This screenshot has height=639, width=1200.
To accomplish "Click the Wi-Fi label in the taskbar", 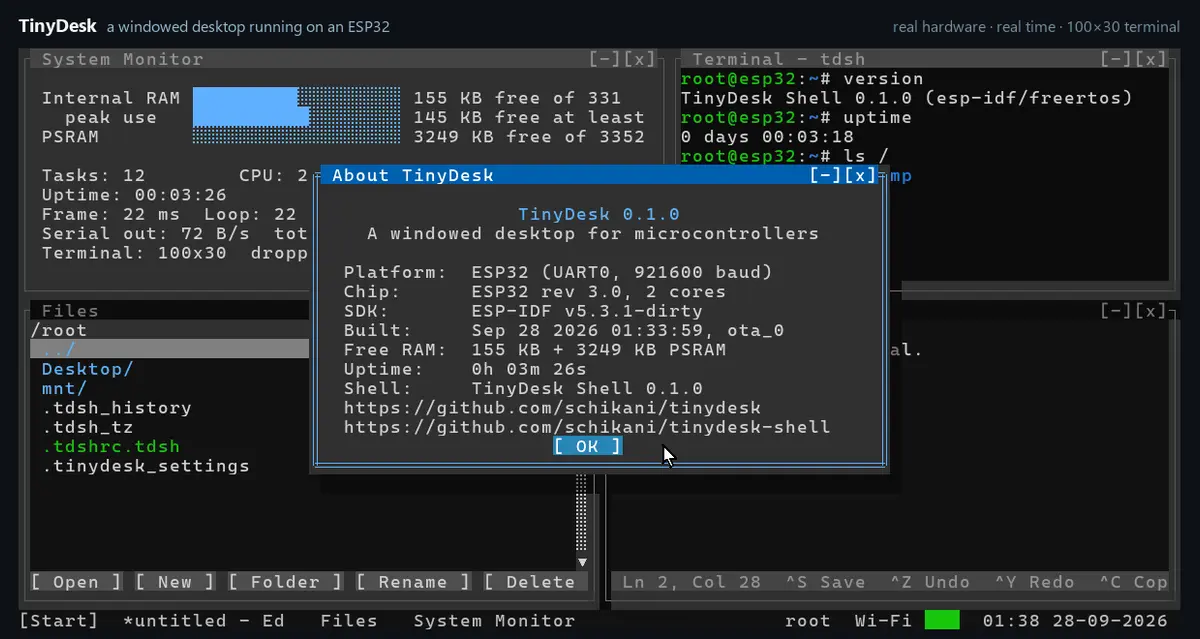I will (884, 621).
